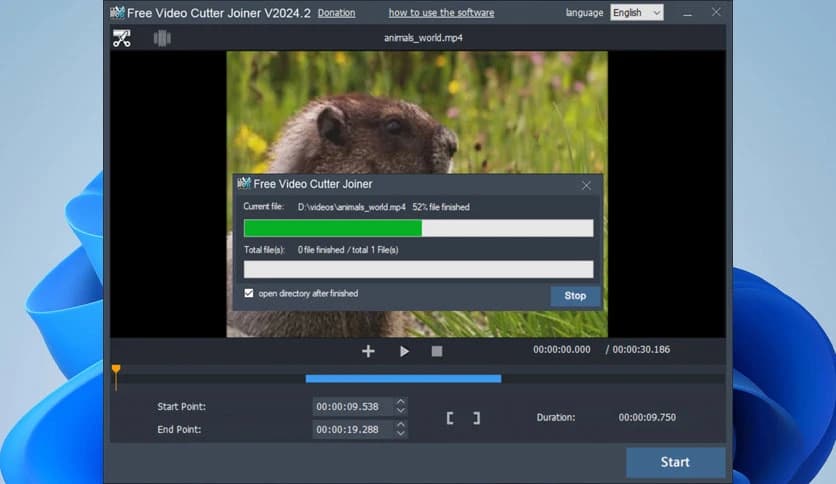Screen dimensions: 836x484
Task: Edit the Start Point time field
Action: pos(353,407)
